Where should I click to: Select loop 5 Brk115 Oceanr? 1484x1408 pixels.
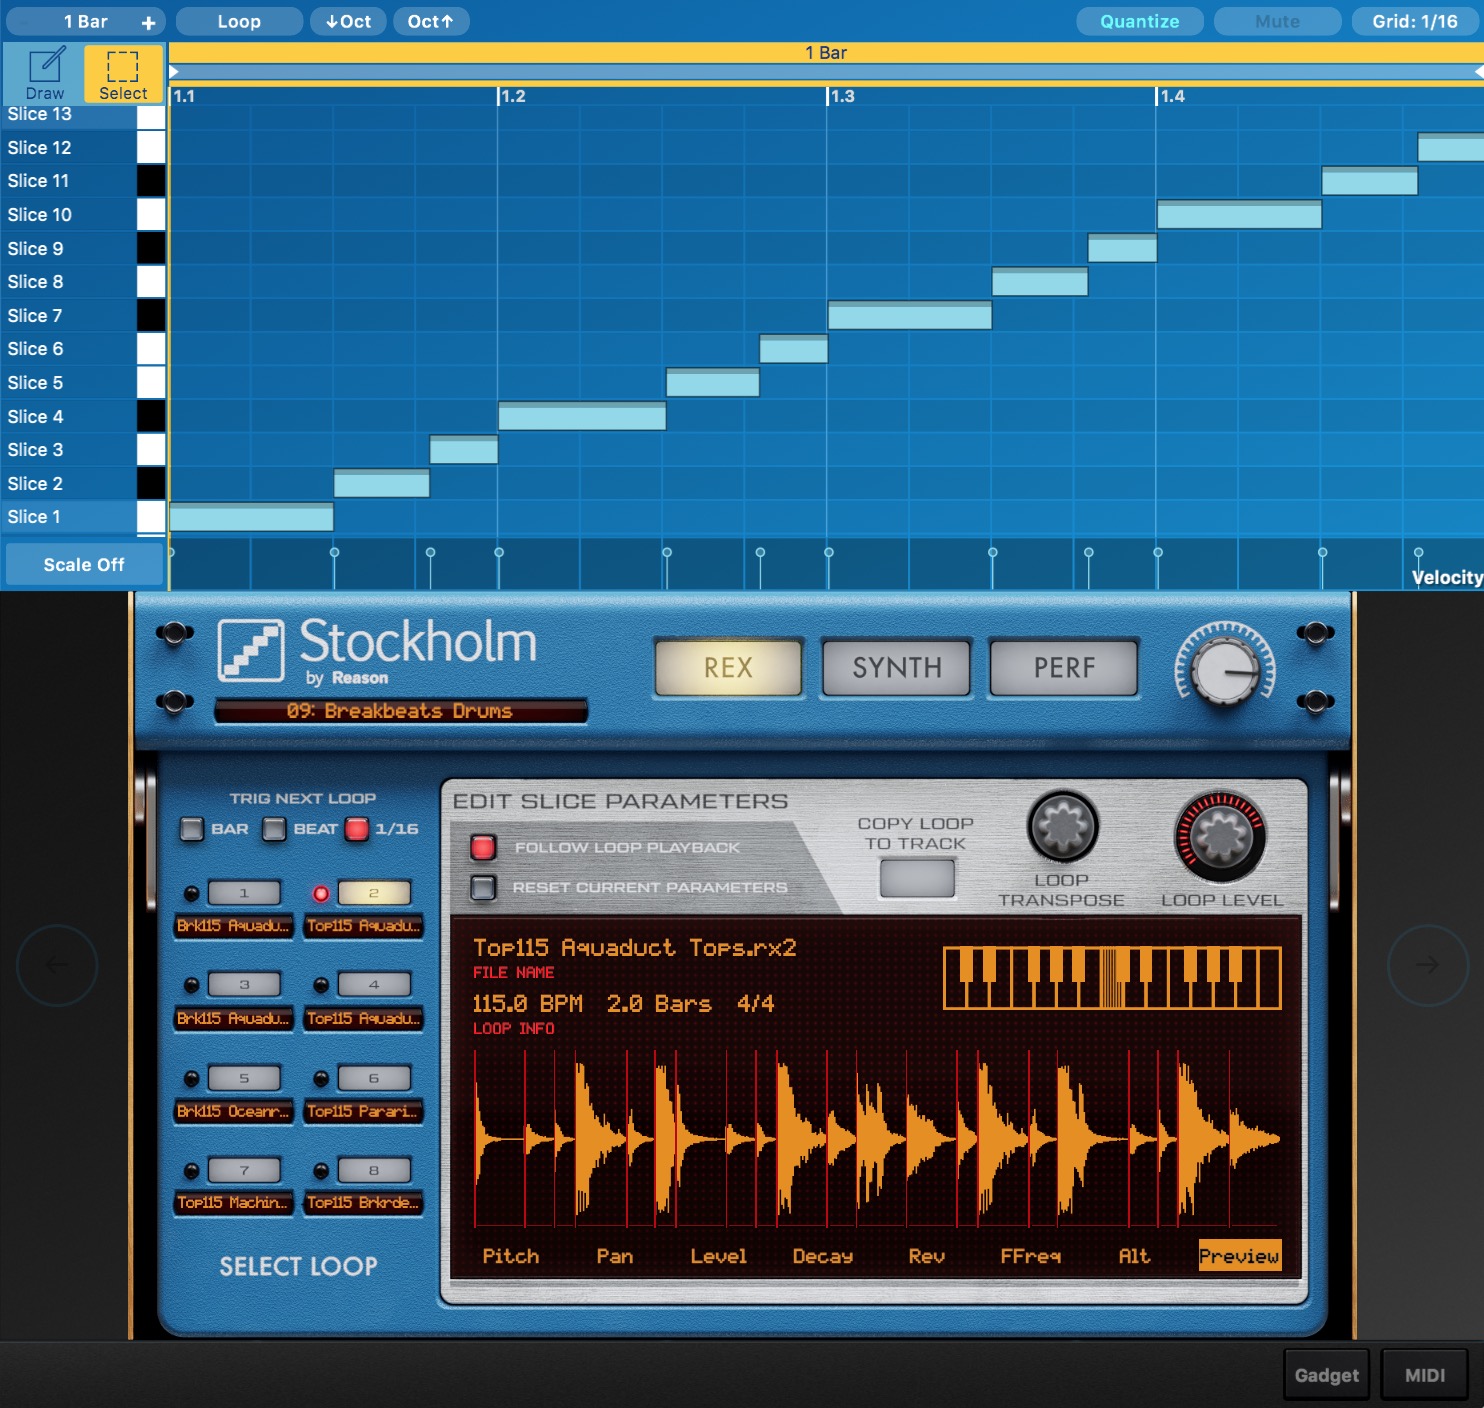click(245, 1078)
